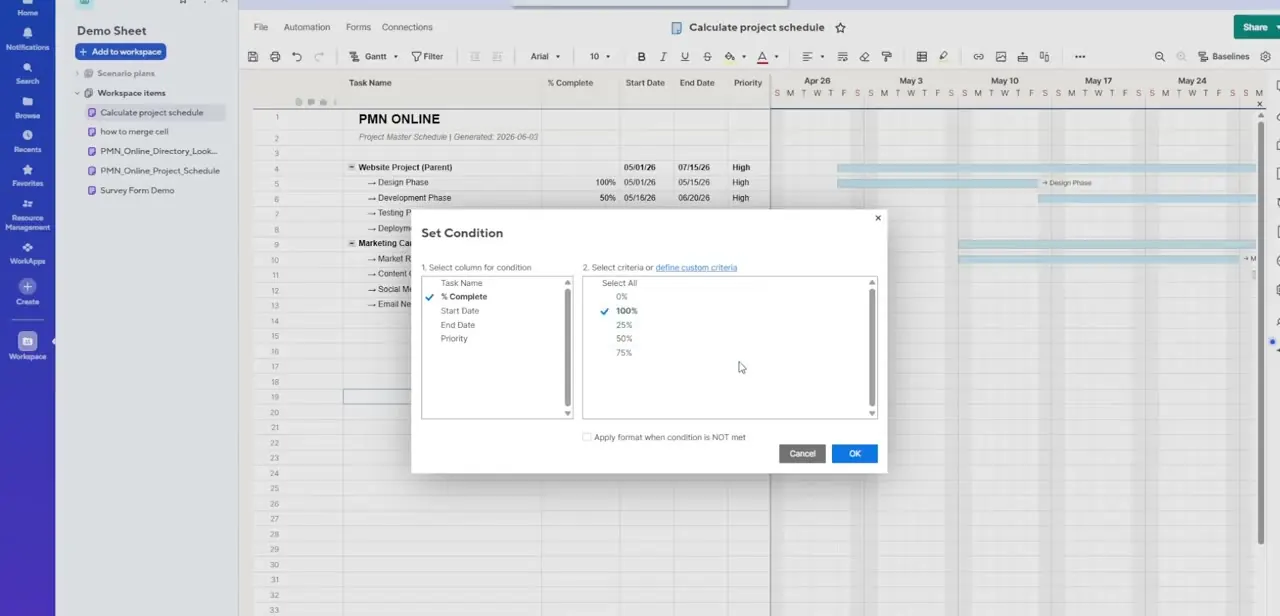Open the font size 10 dropdown
This screenshot has height=616, width=1280.
coord(599,57)
